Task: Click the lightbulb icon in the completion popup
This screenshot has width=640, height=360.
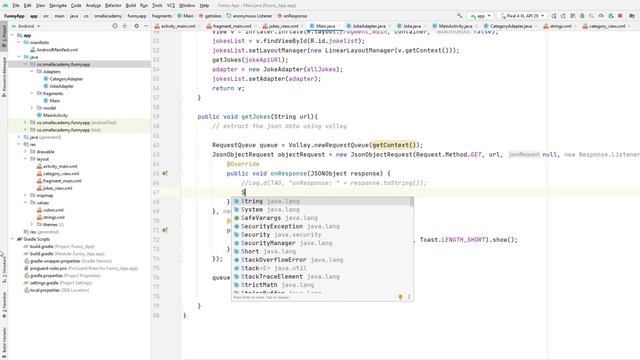Action: (x=400, y=297)
